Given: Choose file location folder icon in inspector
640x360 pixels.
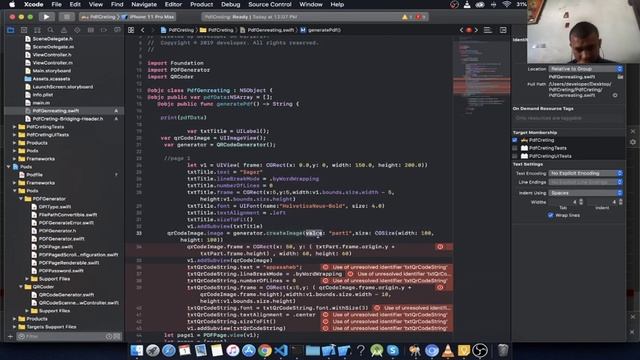Looking at the screenshot, I should click(x=620, y=77).
